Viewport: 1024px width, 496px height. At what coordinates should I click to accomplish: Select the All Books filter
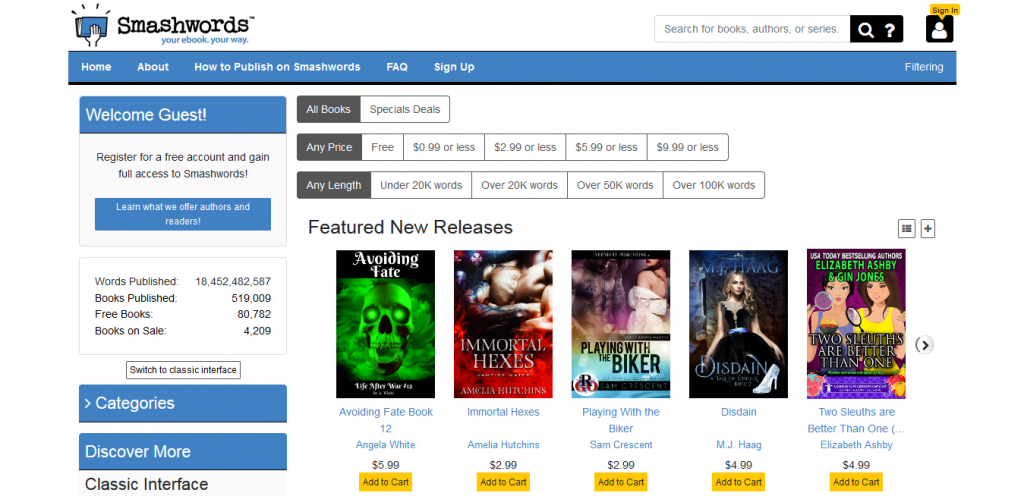point(328,109)
